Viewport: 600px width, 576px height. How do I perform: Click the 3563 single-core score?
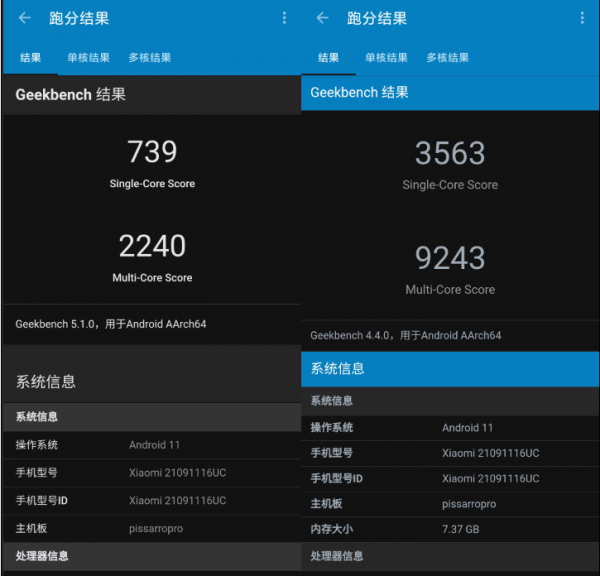450,153
